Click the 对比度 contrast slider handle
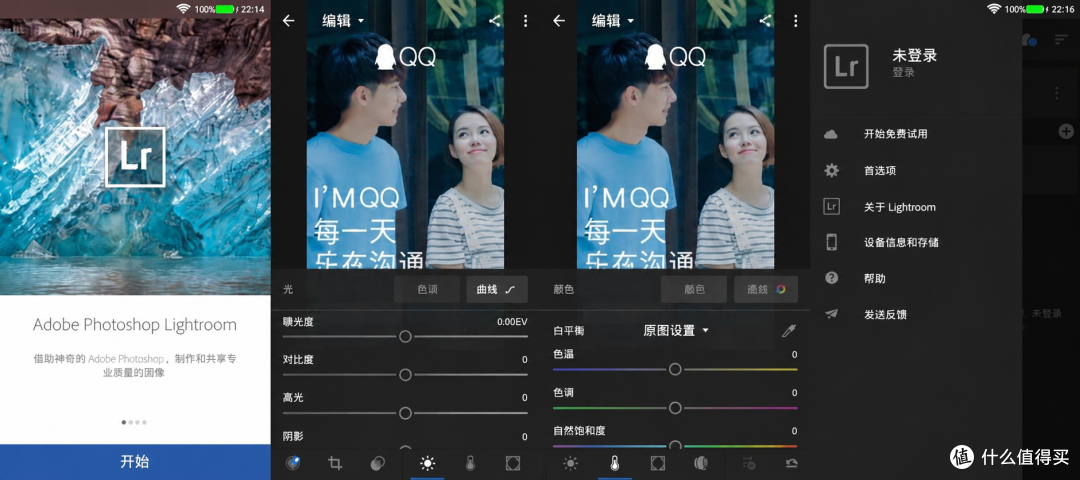This screenshot has width=1080, height=480. (405, 375)
